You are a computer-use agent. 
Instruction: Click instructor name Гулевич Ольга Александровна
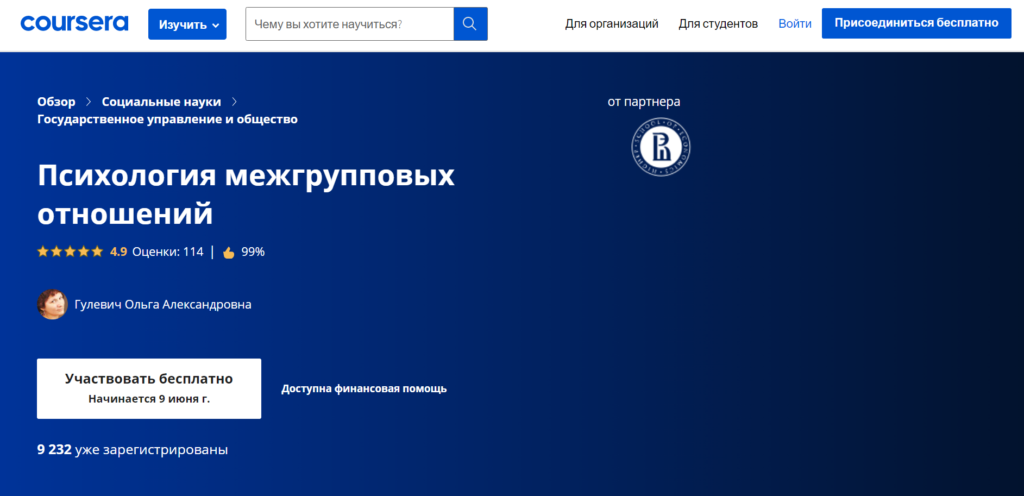click(163, 305)
